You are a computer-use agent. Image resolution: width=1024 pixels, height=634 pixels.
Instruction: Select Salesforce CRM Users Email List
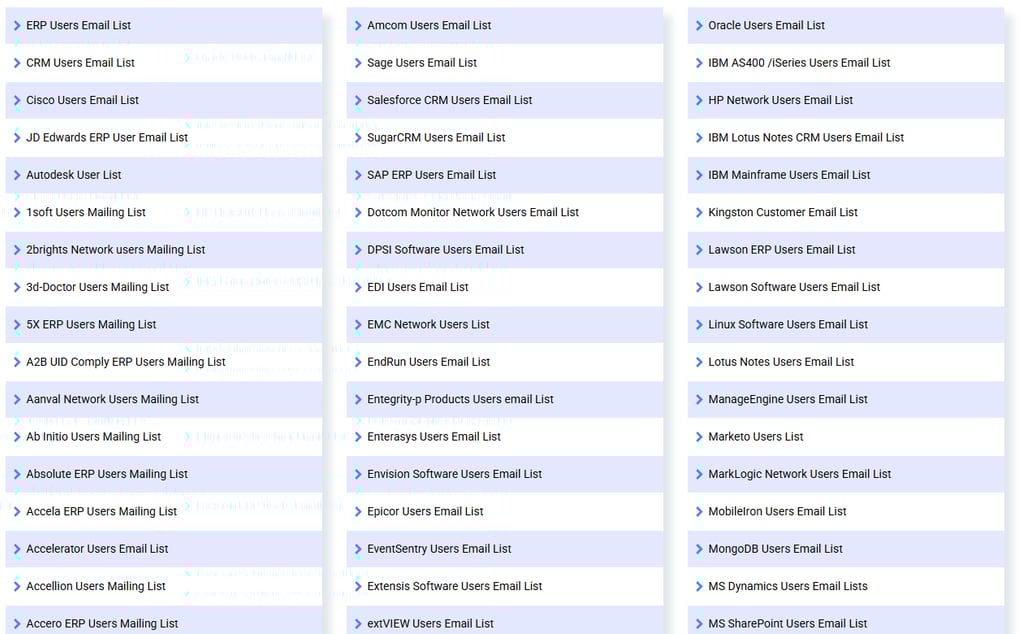click(x=449, y=100)
